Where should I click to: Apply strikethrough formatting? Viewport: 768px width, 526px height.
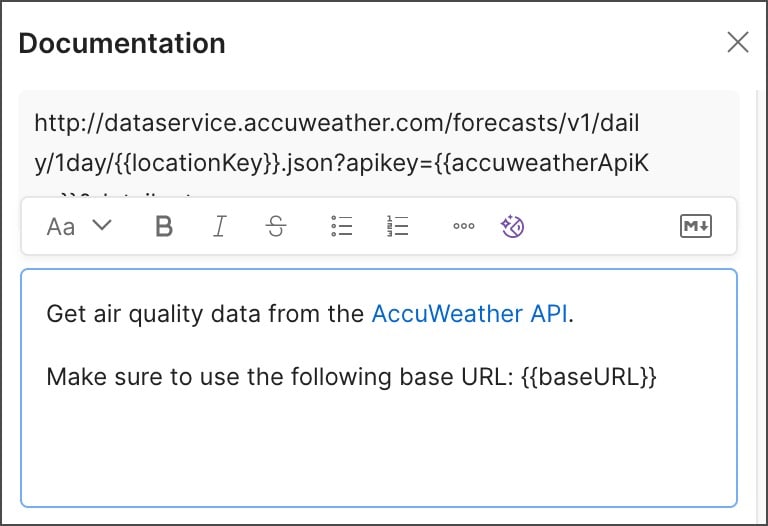coord(276,226)
